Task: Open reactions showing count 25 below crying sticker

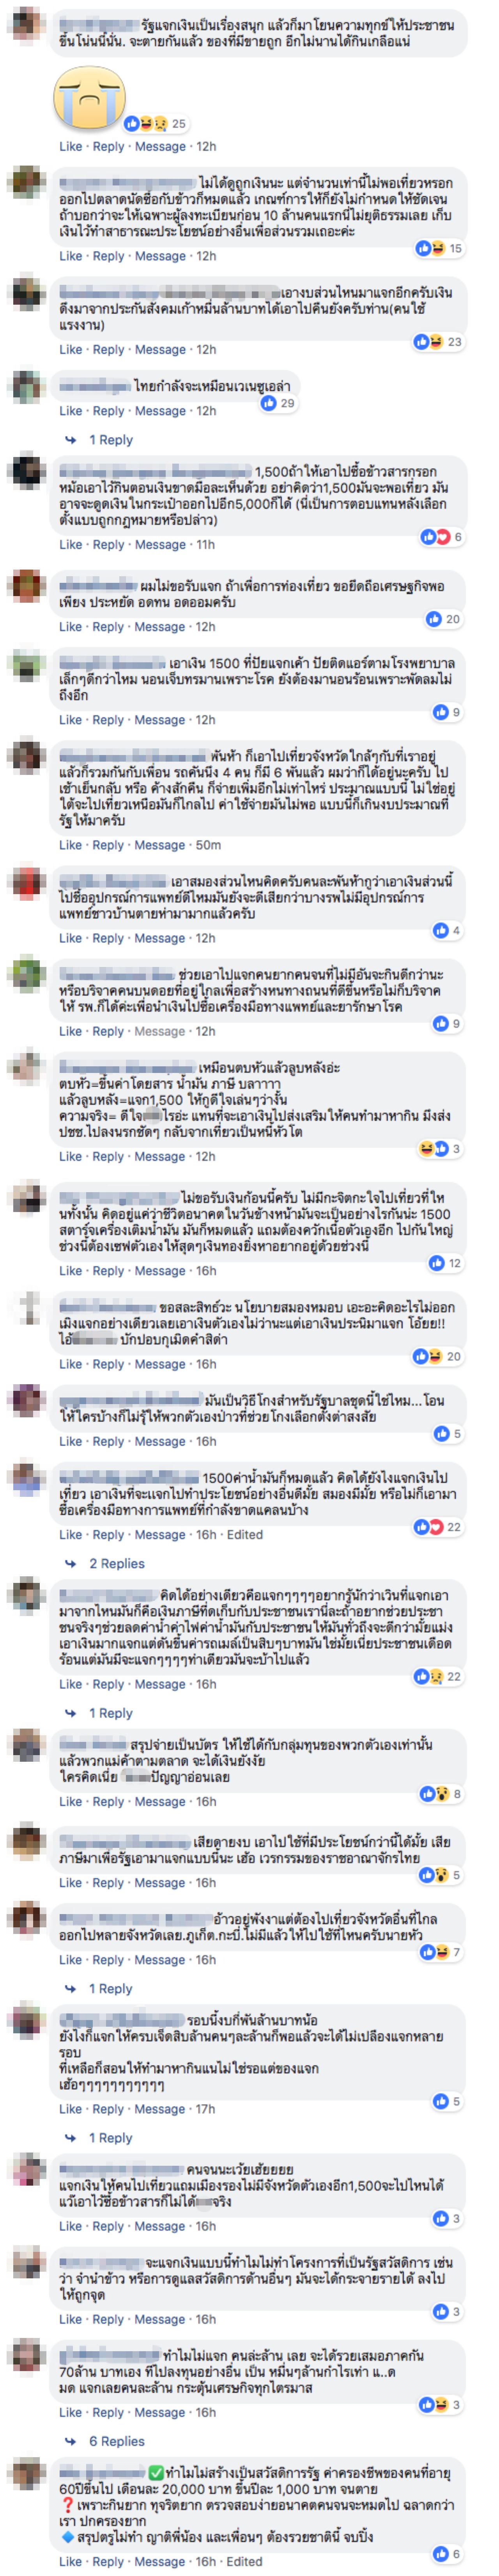Action: [x=155, y=124]
